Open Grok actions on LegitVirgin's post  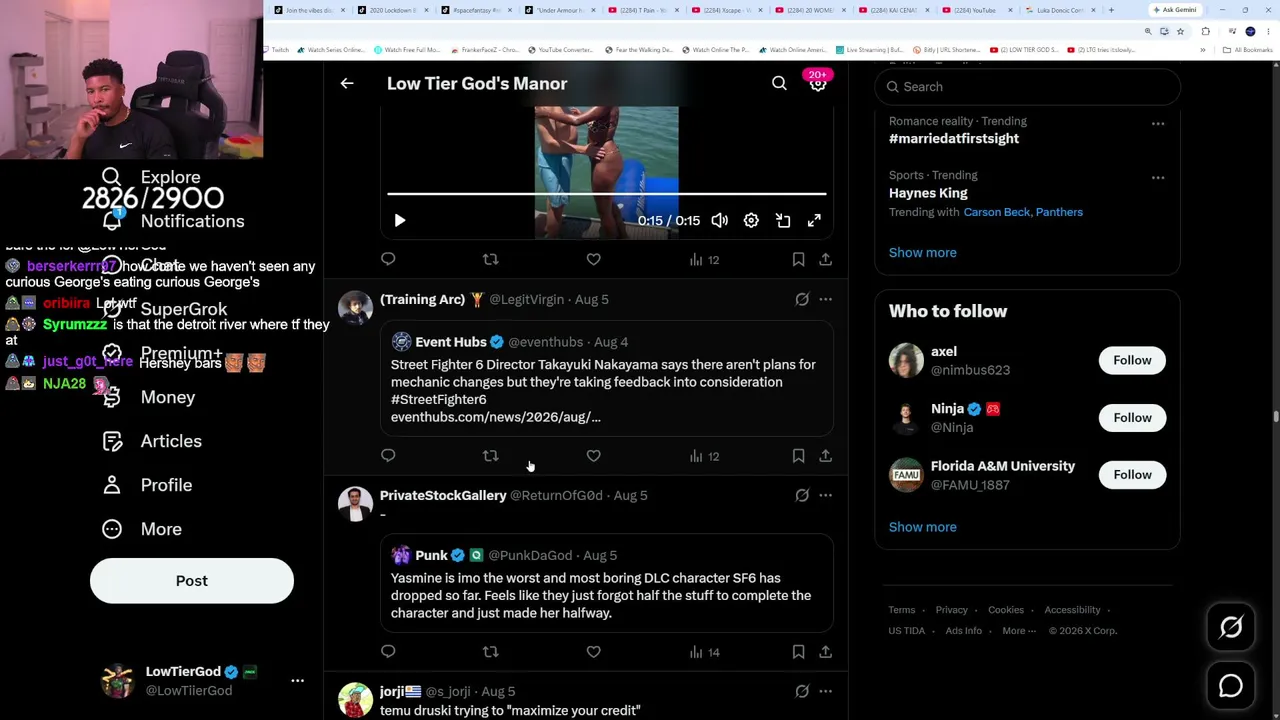[x=802, y=299]
